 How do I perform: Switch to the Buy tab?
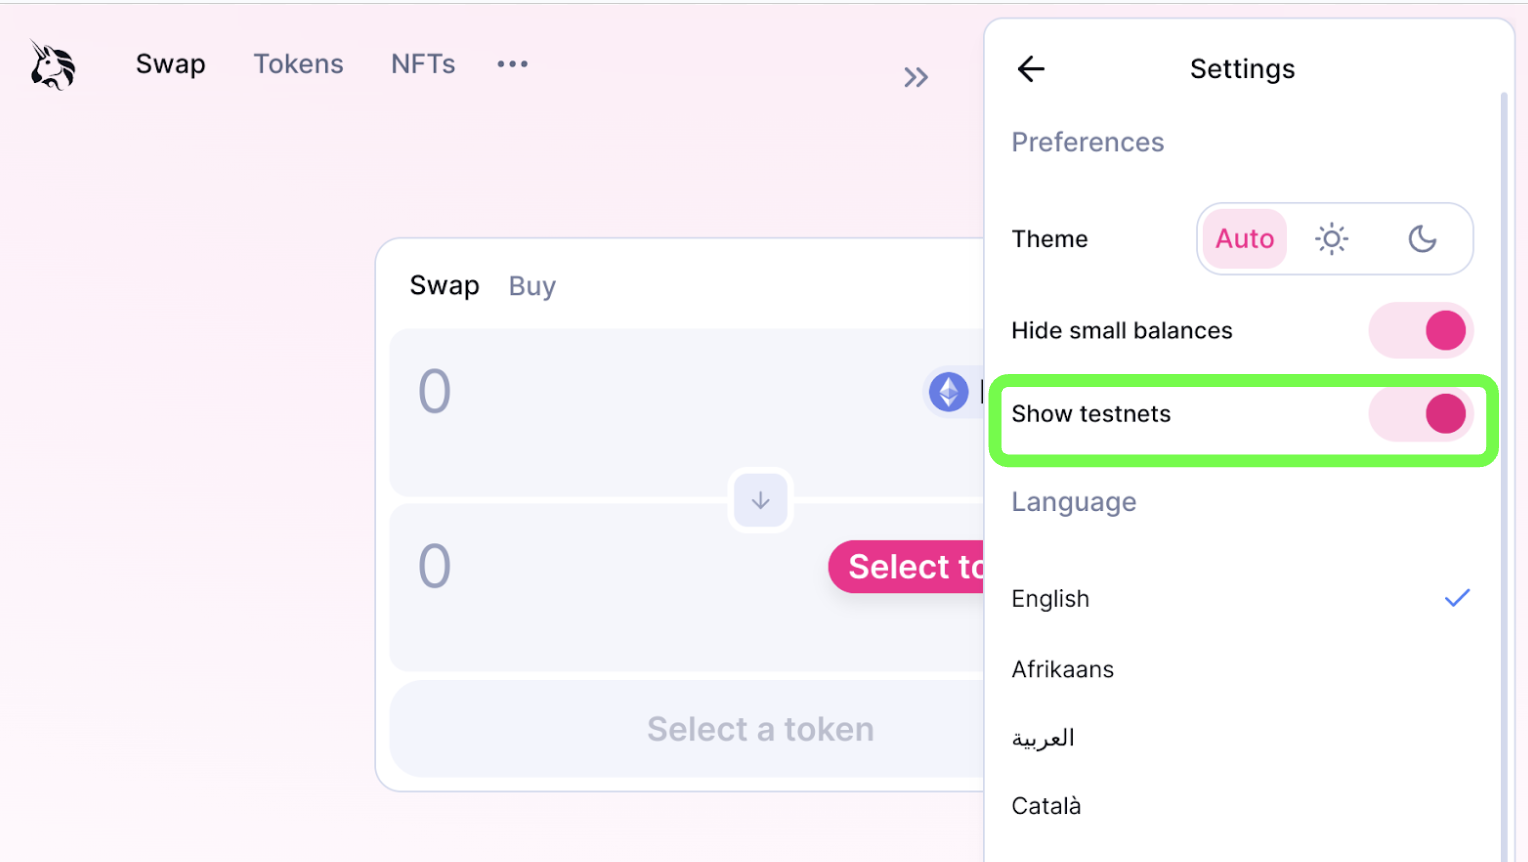pos(532,286)
